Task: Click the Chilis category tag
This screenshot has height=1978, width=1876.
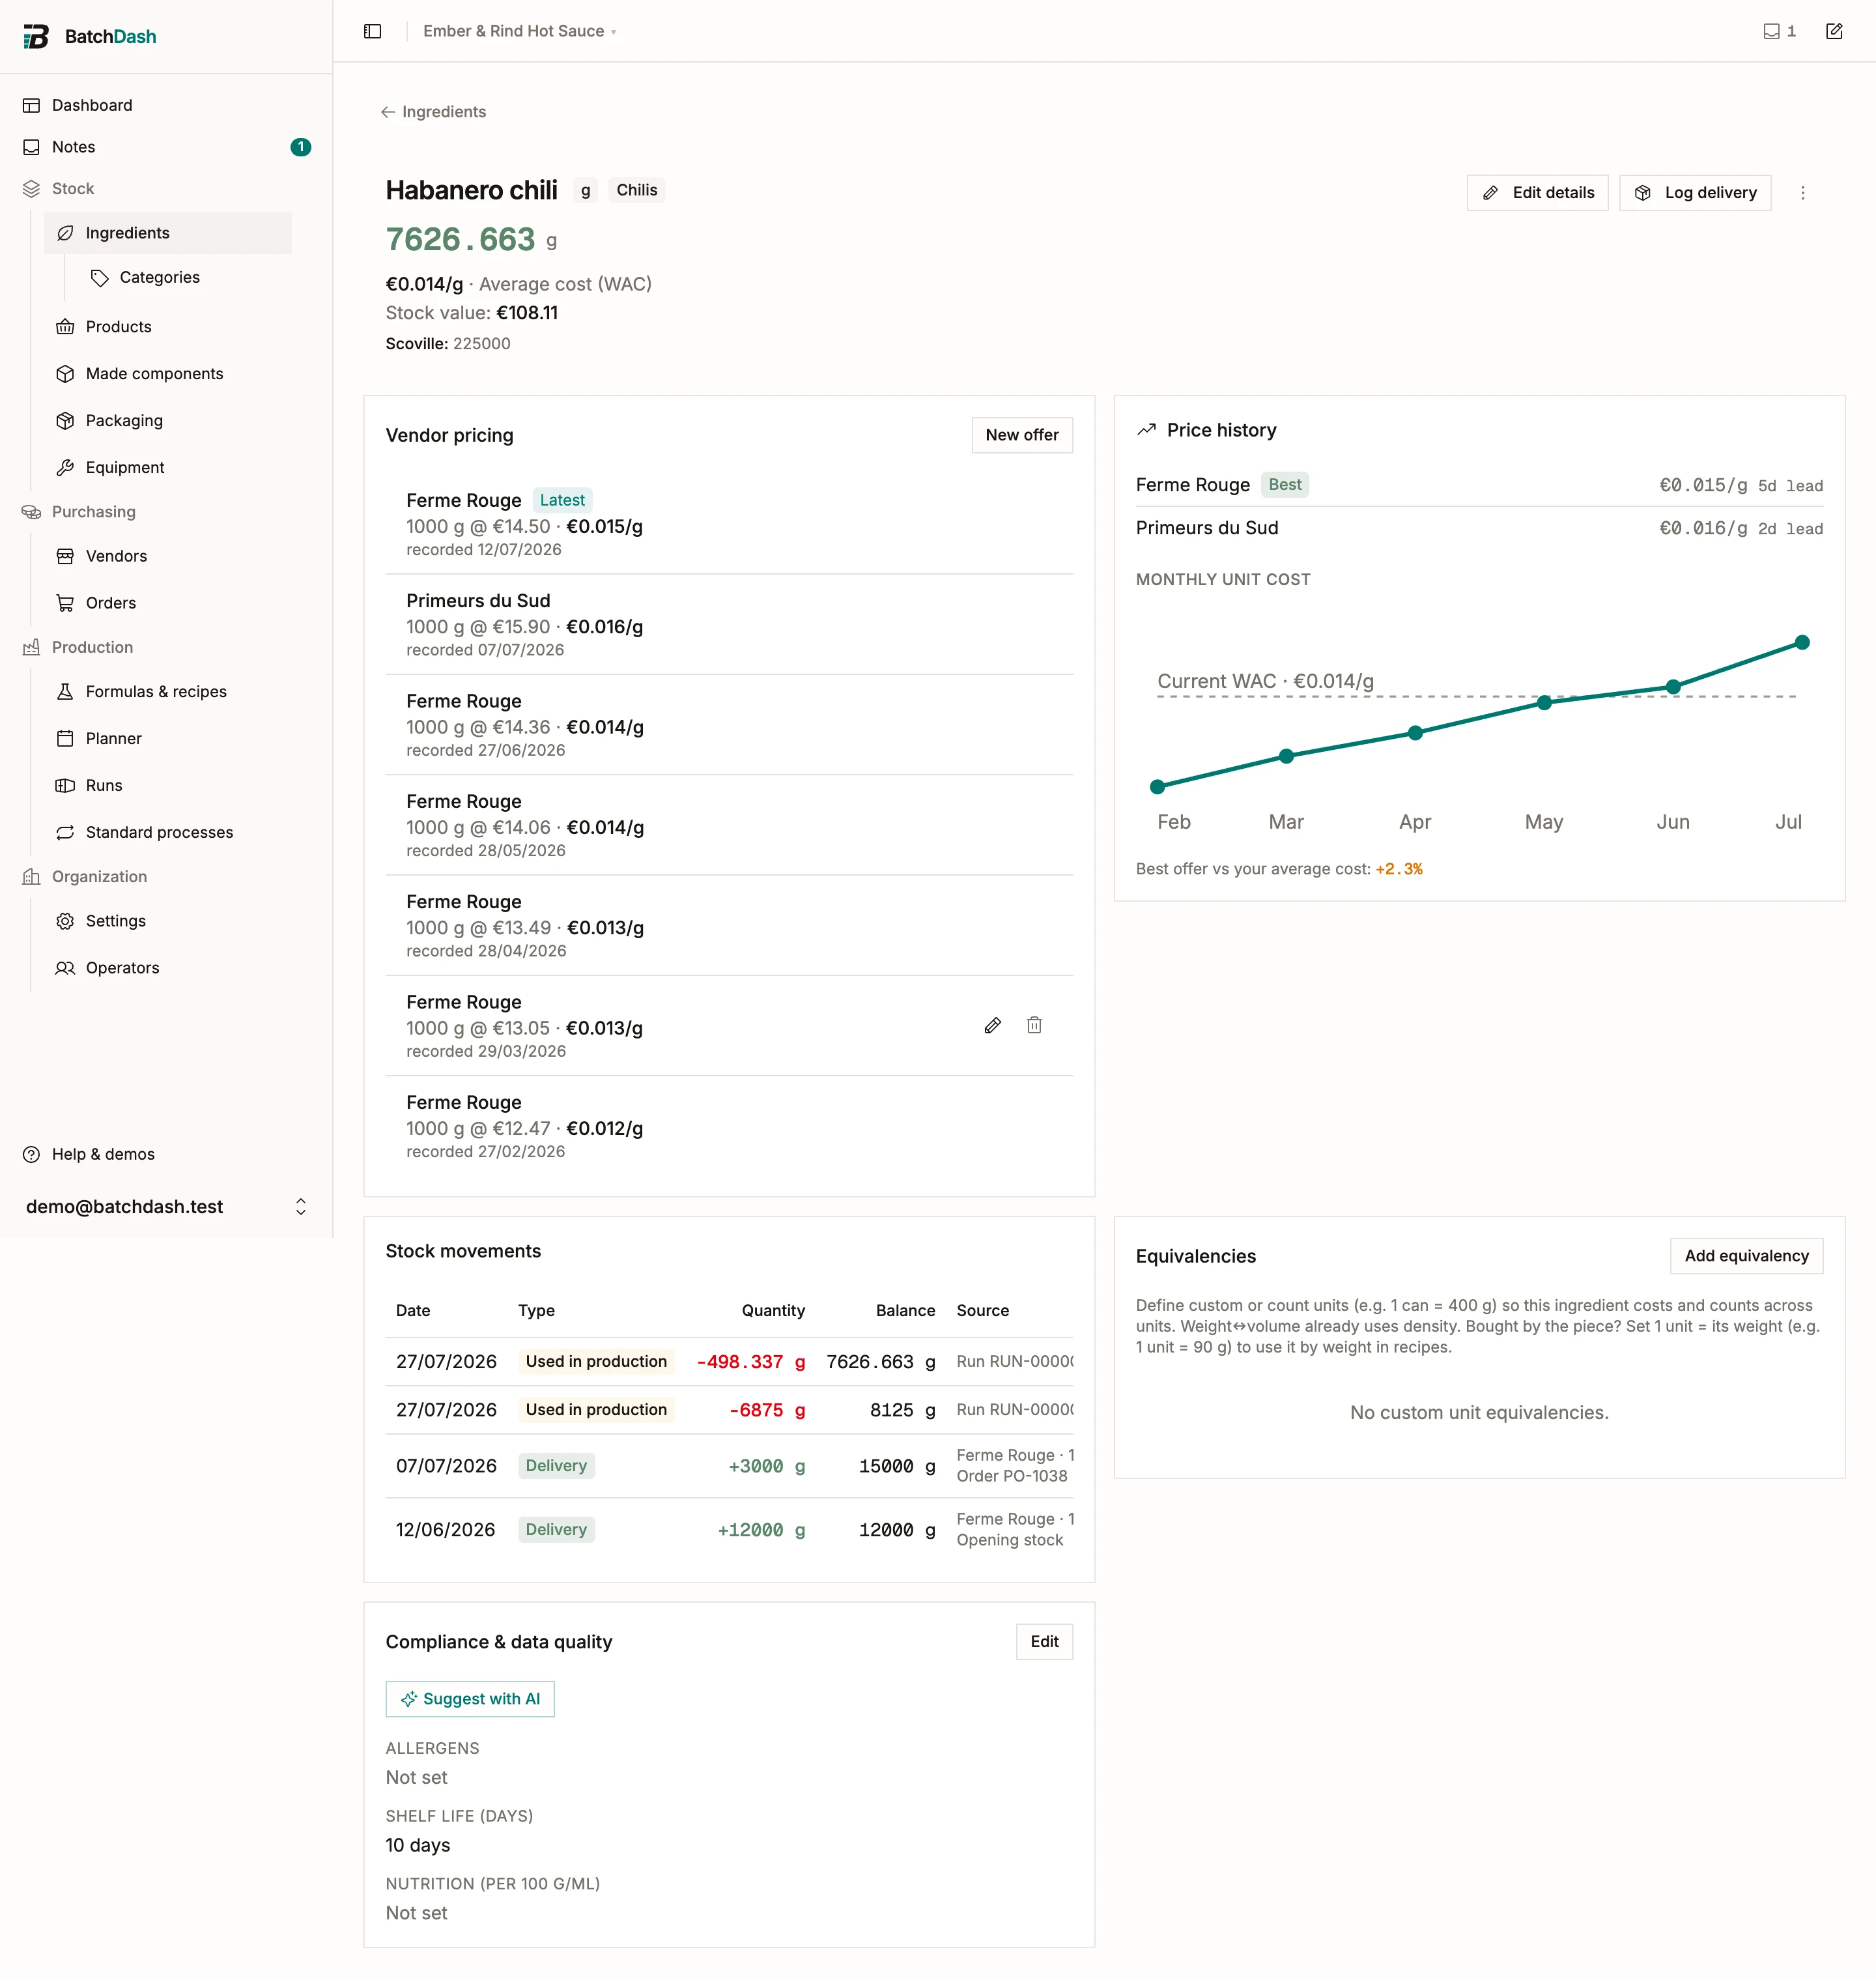Action: pyautogui.click(x=637, y=190)
